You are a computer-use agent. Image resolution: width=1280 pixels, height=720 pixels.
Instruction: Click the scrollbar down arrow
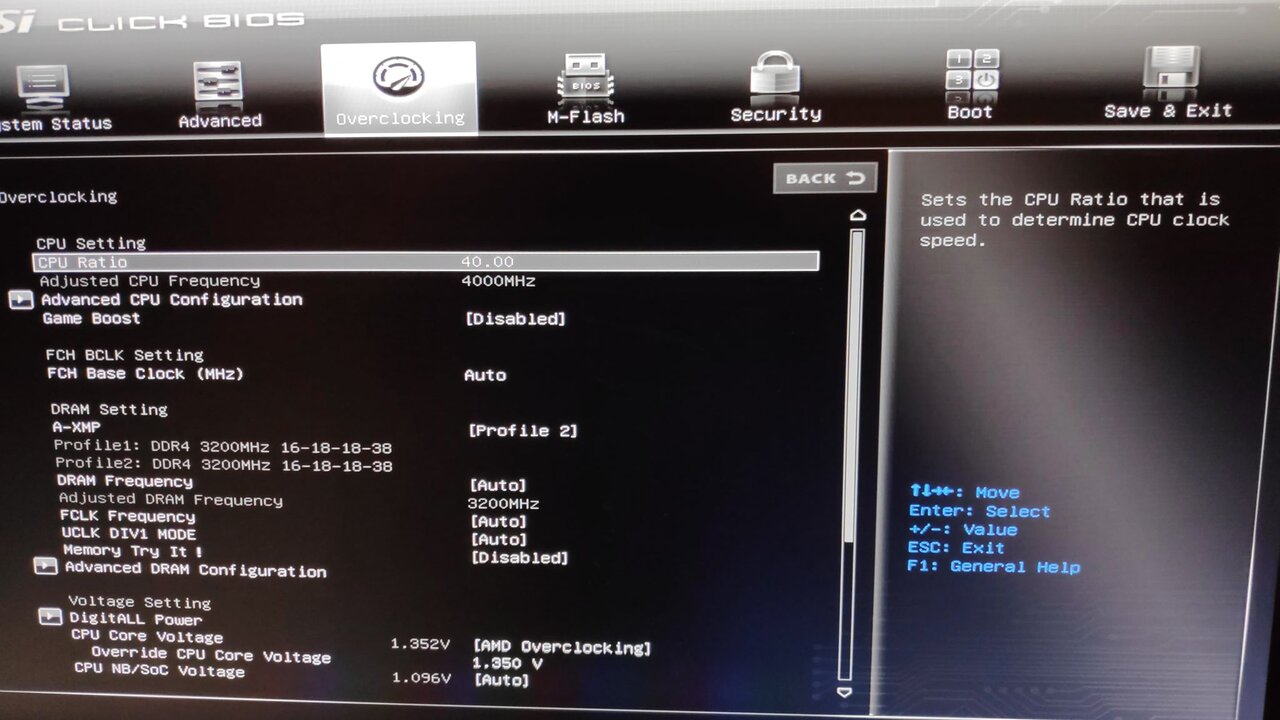845,692
